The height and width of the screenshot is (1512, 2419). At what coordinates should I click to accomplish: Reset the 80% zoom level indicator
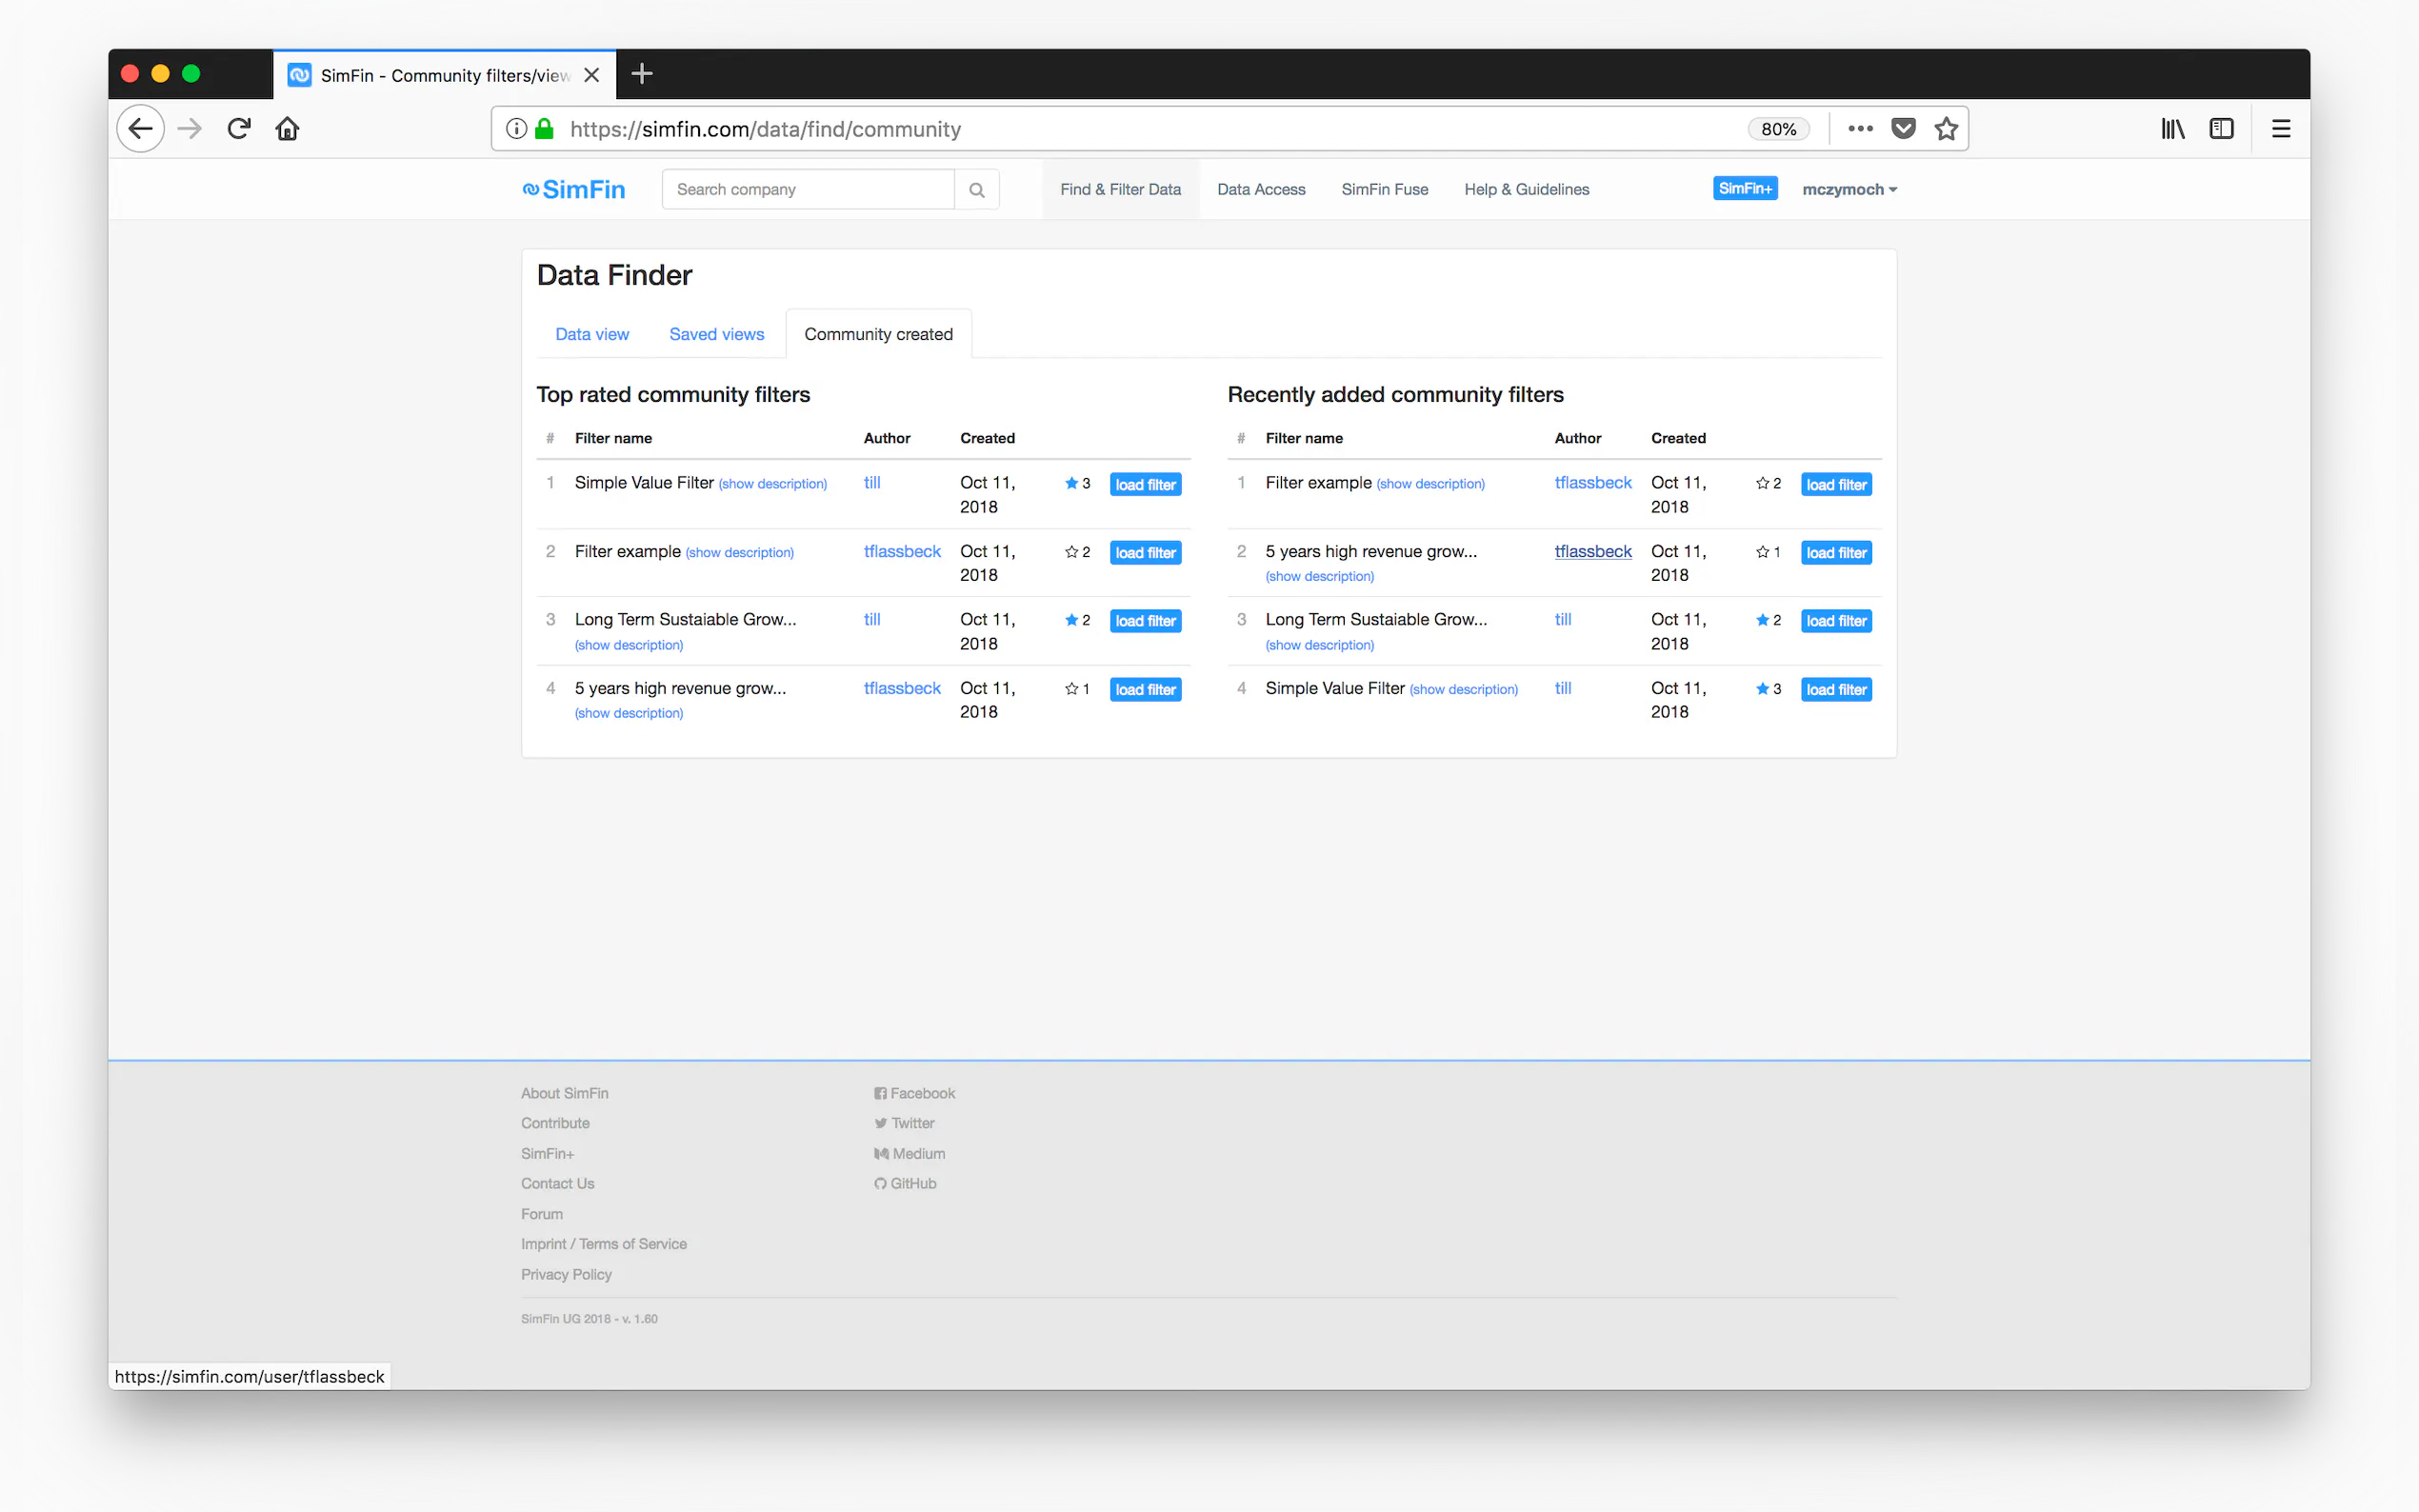(x=1778, y=129)
